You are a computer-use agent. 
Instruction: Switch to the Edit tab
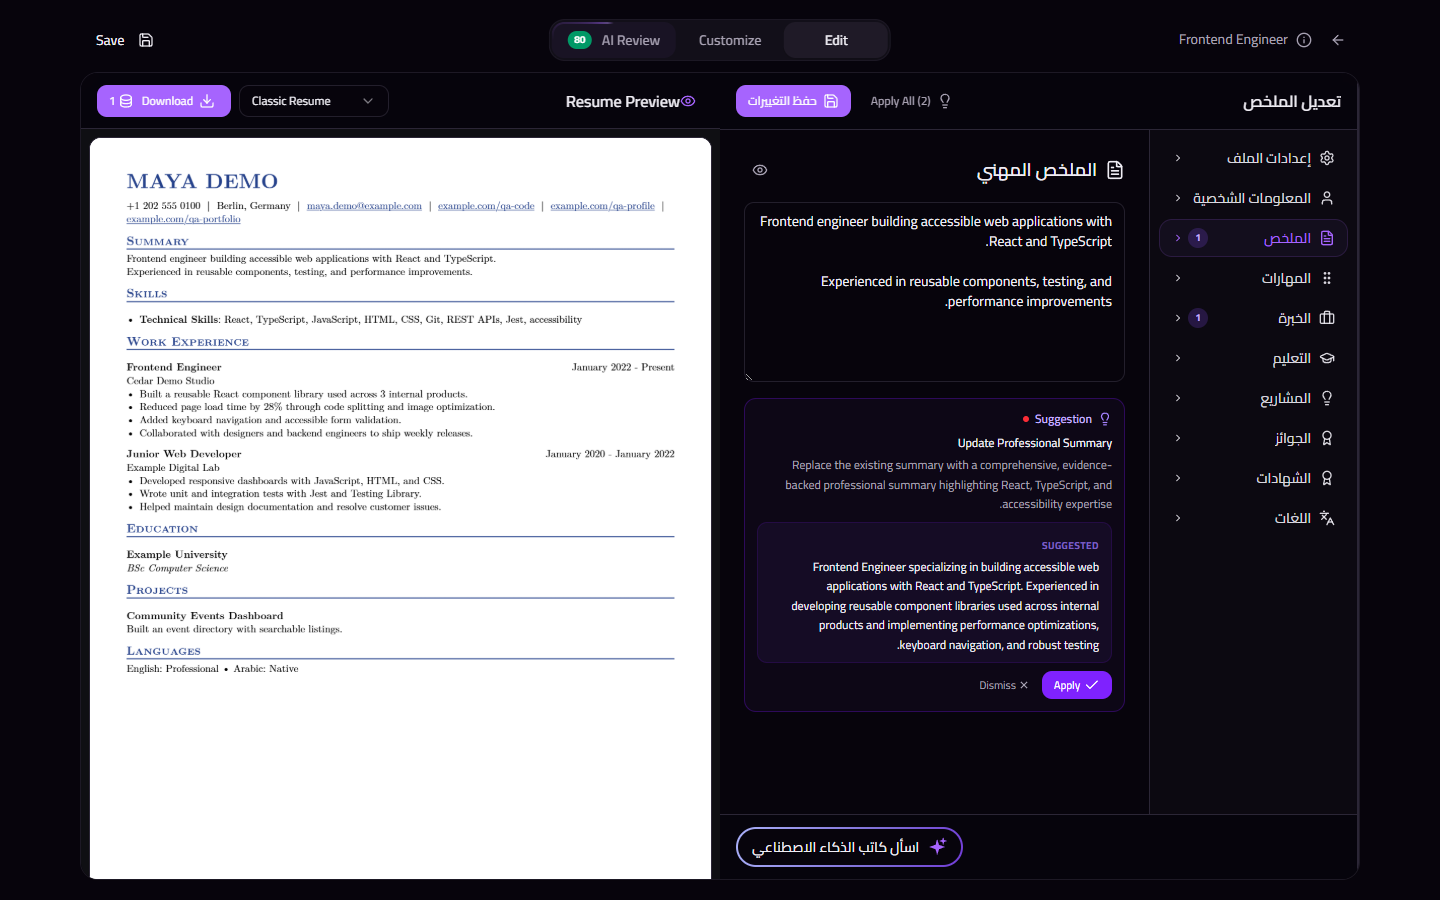(x=836, y=40)
